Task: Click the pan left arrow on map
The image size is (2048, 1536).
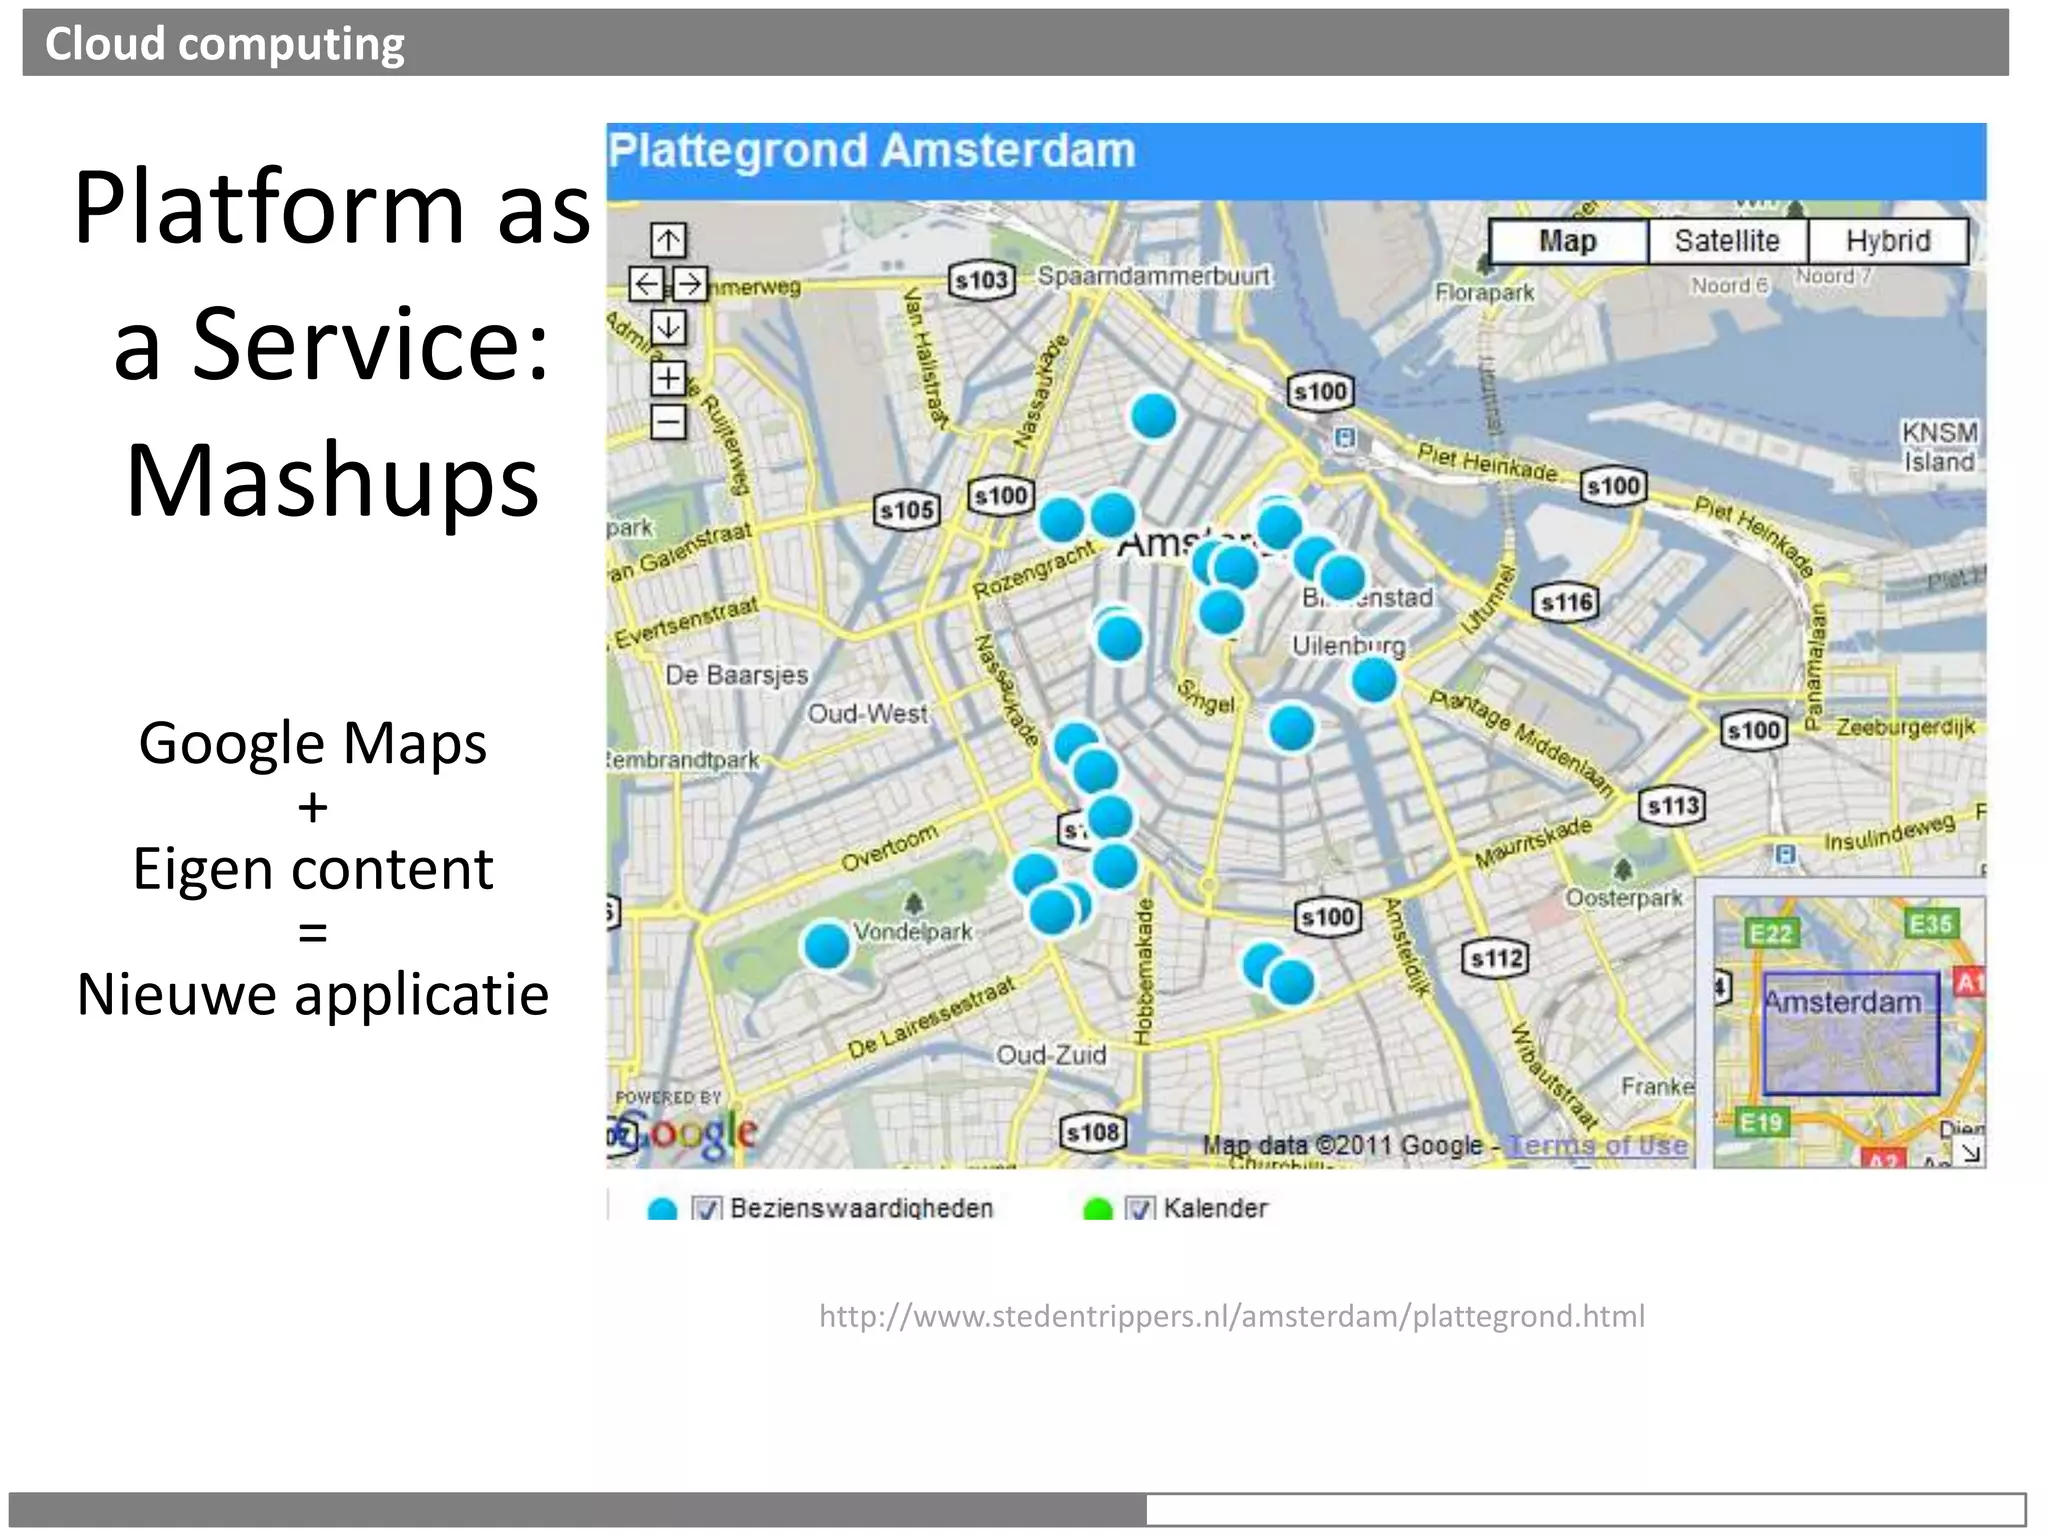Action: 646,284
